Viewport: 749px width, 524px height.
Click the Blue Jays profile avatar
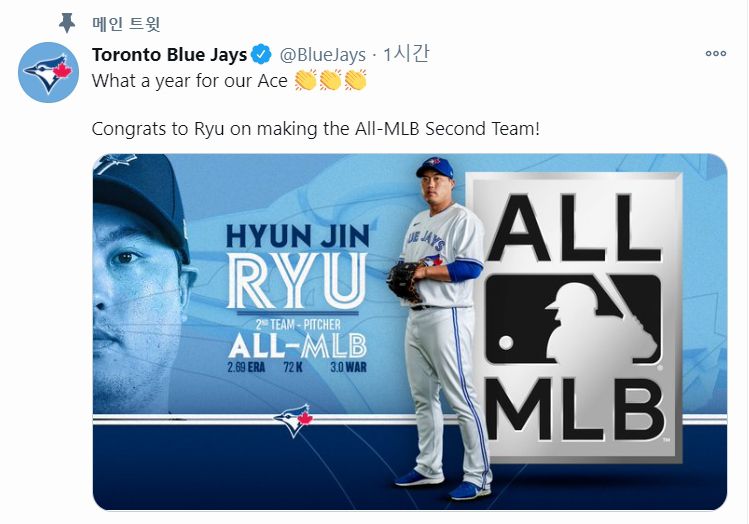[50, 72]
